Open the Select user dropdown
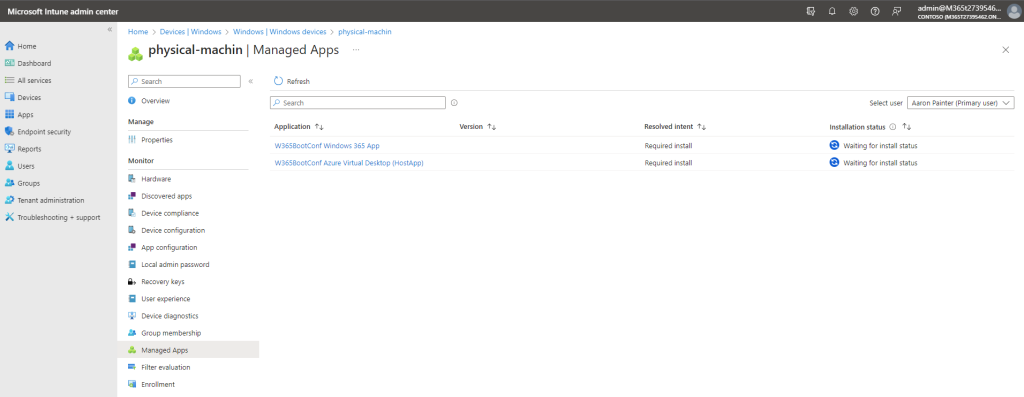The image size is (1024, 397). tap(960, 103)
